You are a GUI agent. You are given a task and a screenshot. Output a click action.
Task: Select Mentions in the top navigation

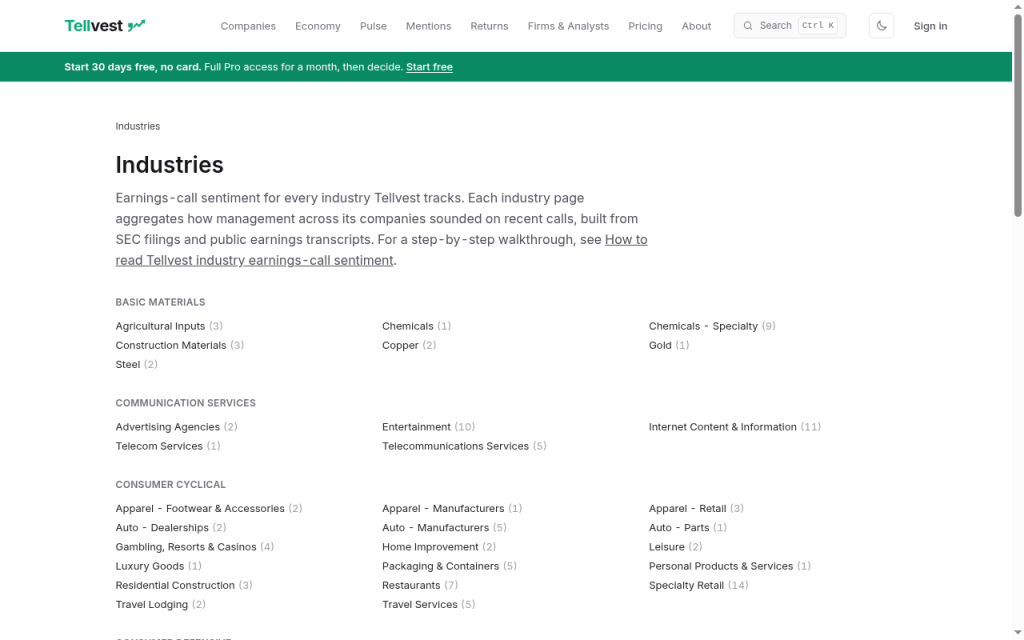coord(428,26)
